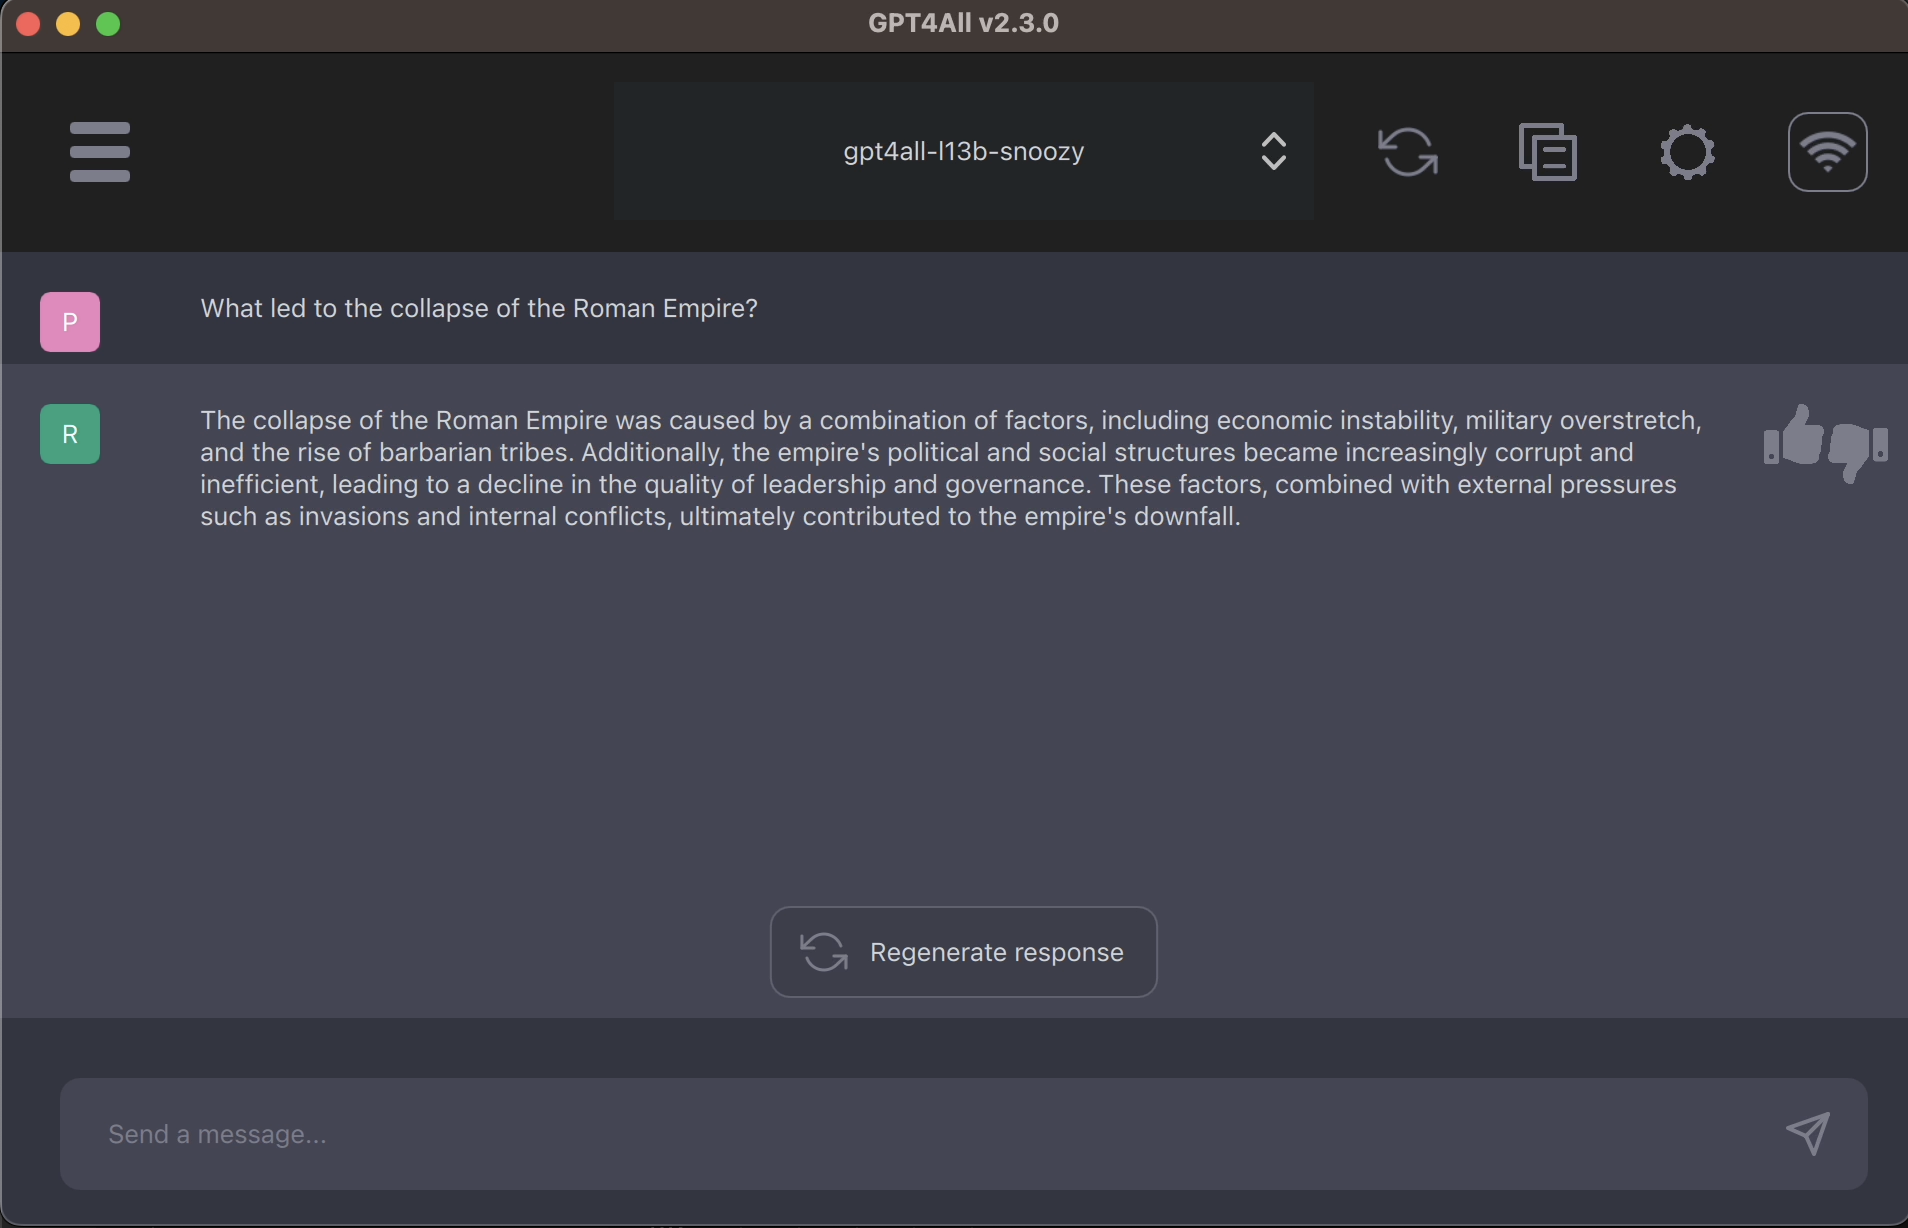Click the up-down chevron on model selector

pyautogui.click(x=1273, y=152)
